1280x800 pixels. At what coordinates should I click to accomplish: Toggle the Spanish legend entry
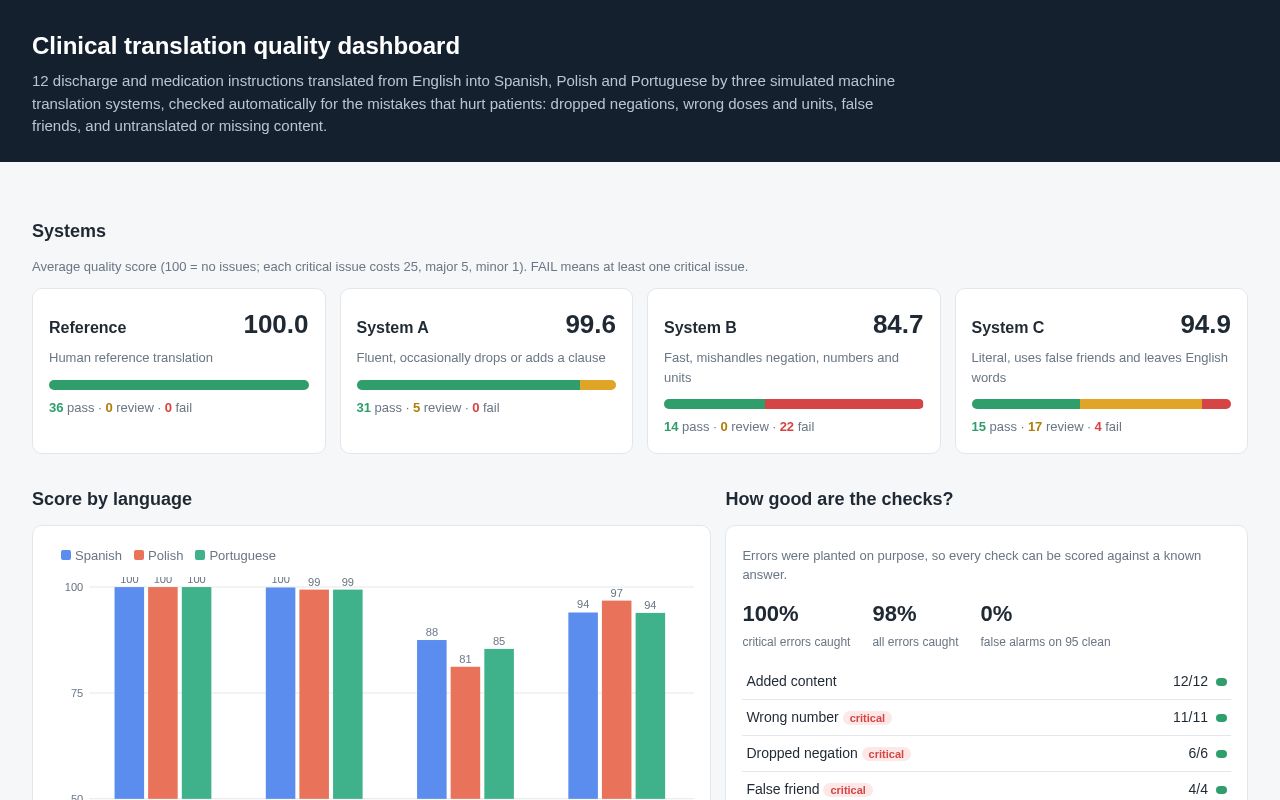pyautogui.click(x=91, y=555)
